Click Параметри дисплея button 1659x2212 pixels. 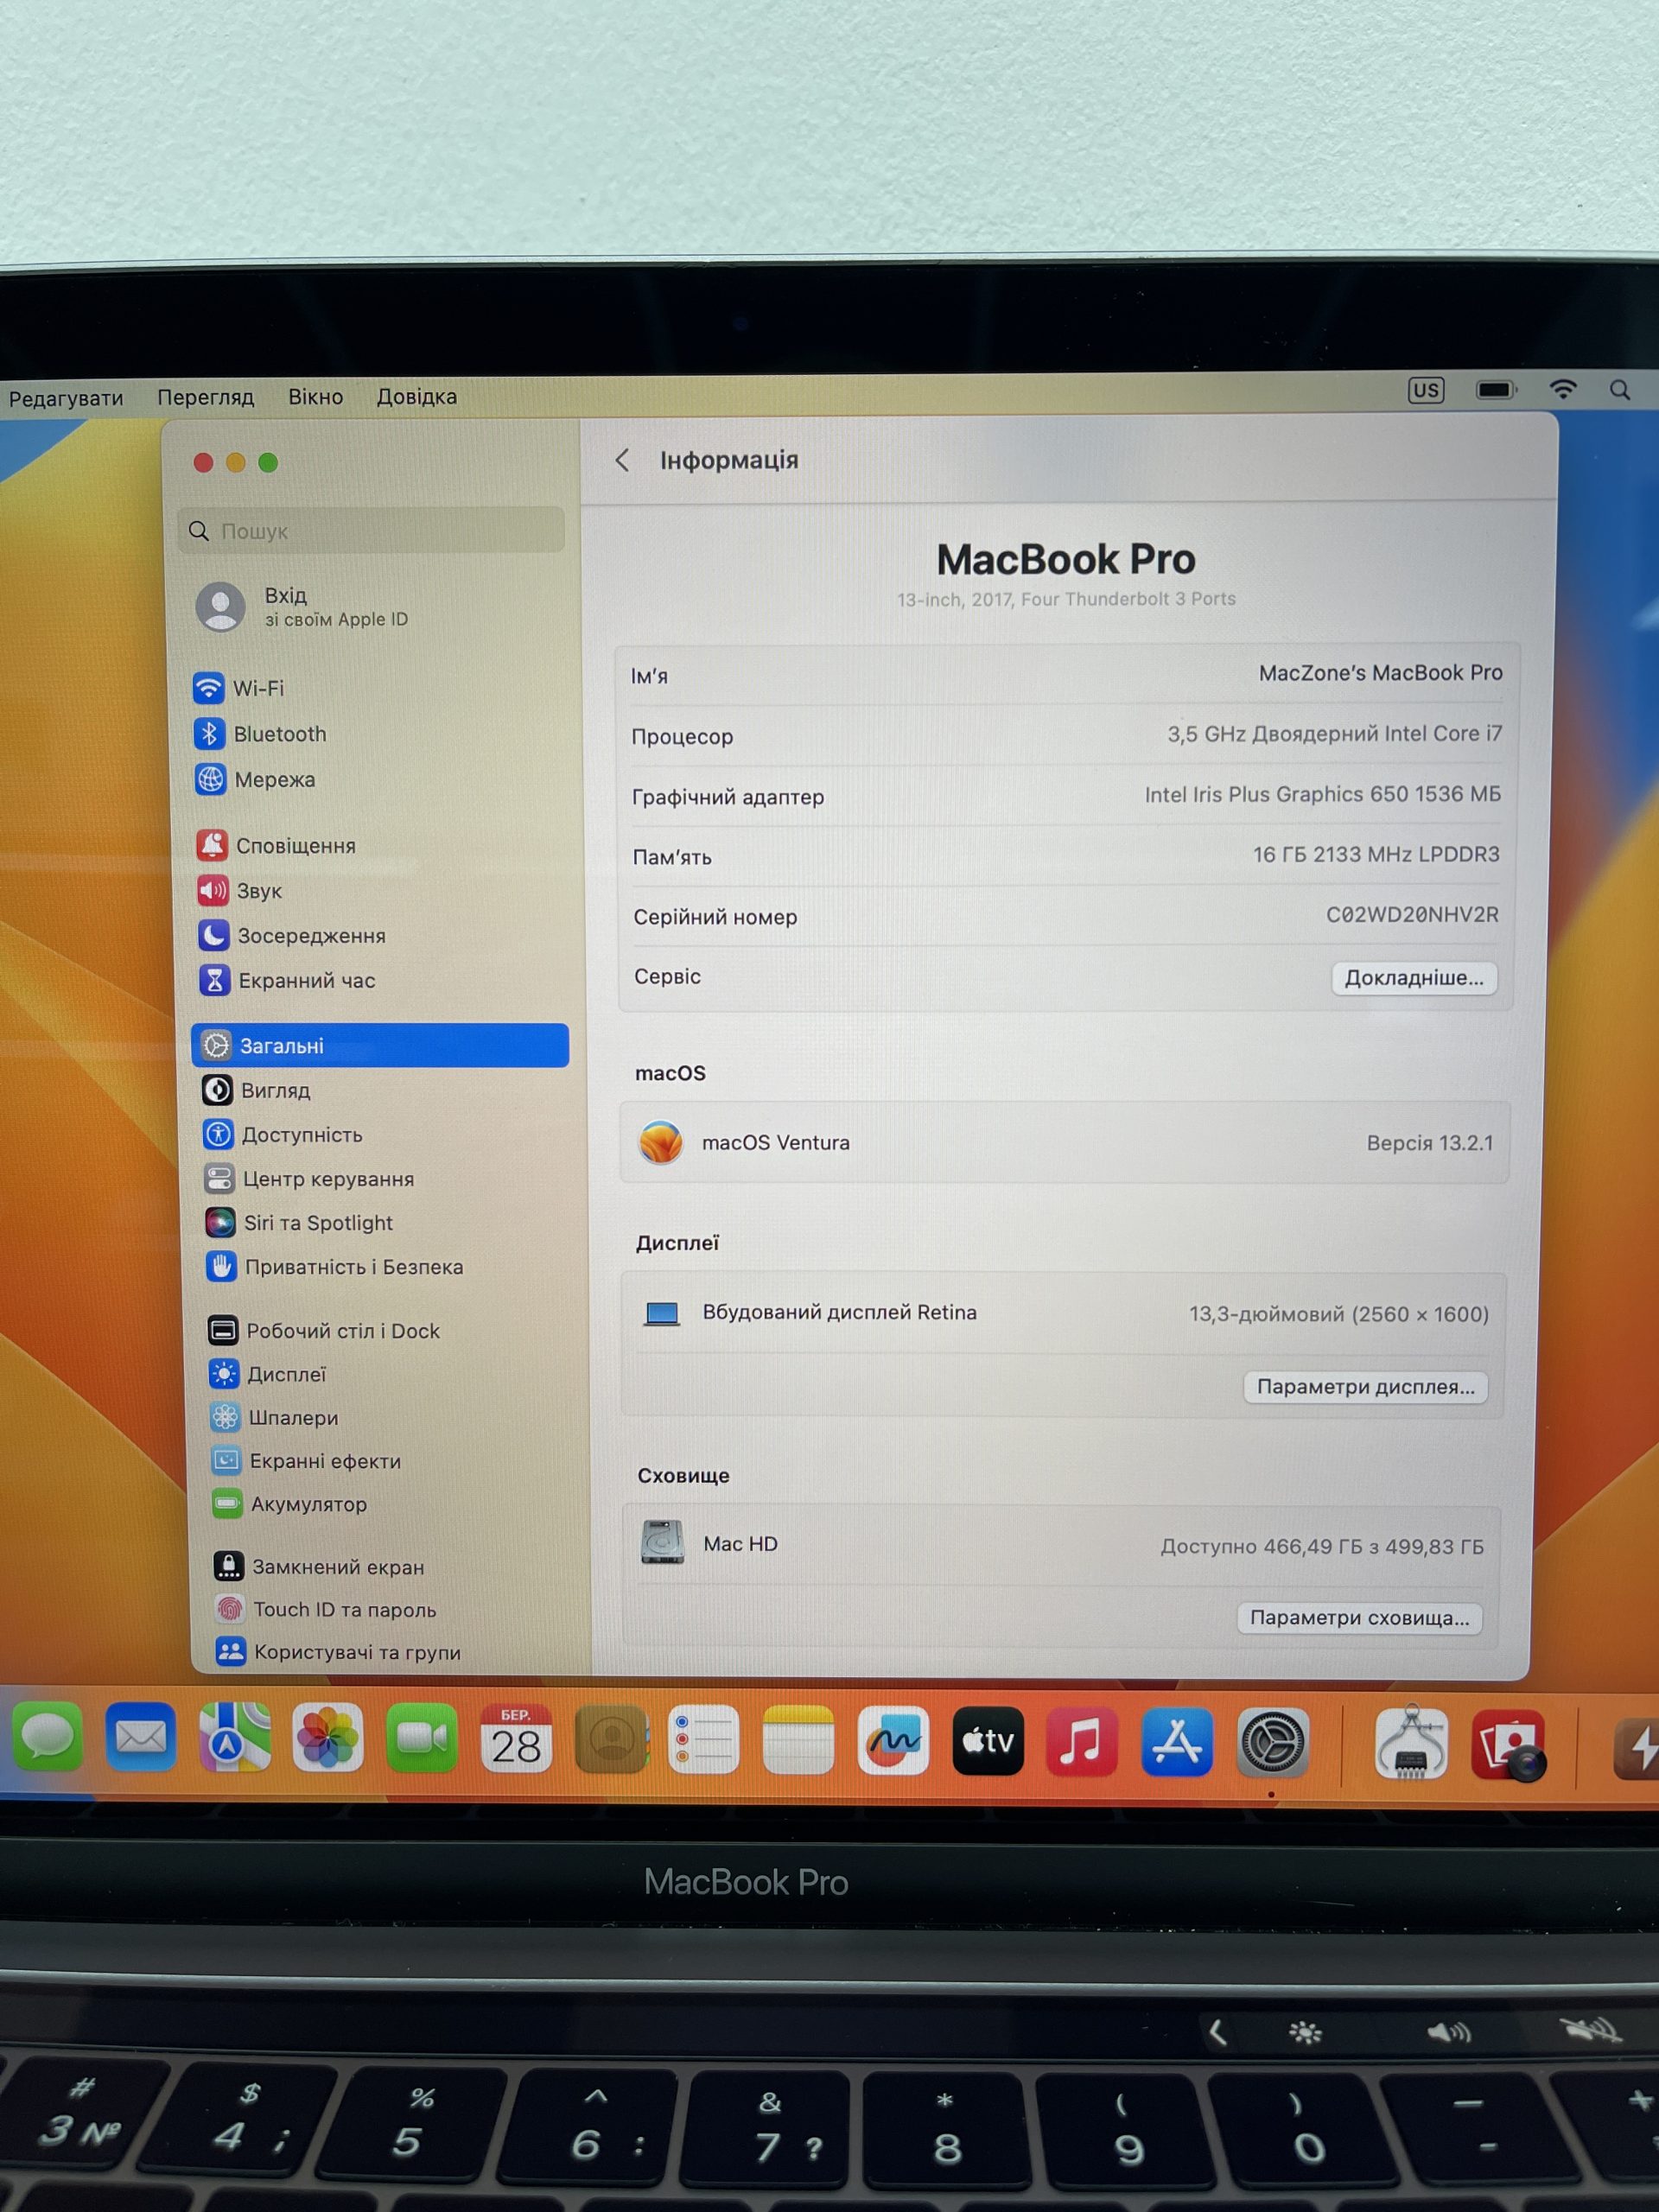[1365, 1387]
